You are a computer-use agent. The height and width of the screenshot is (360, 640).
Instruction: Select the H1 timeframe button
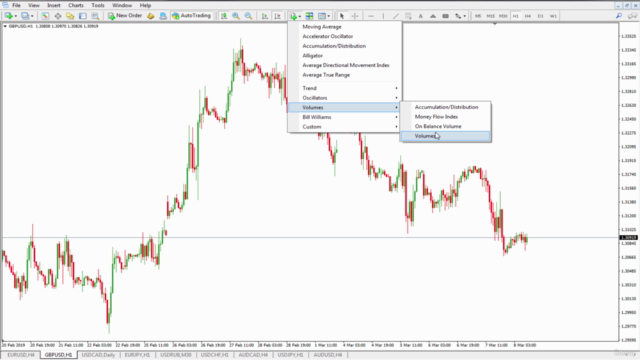516,16
